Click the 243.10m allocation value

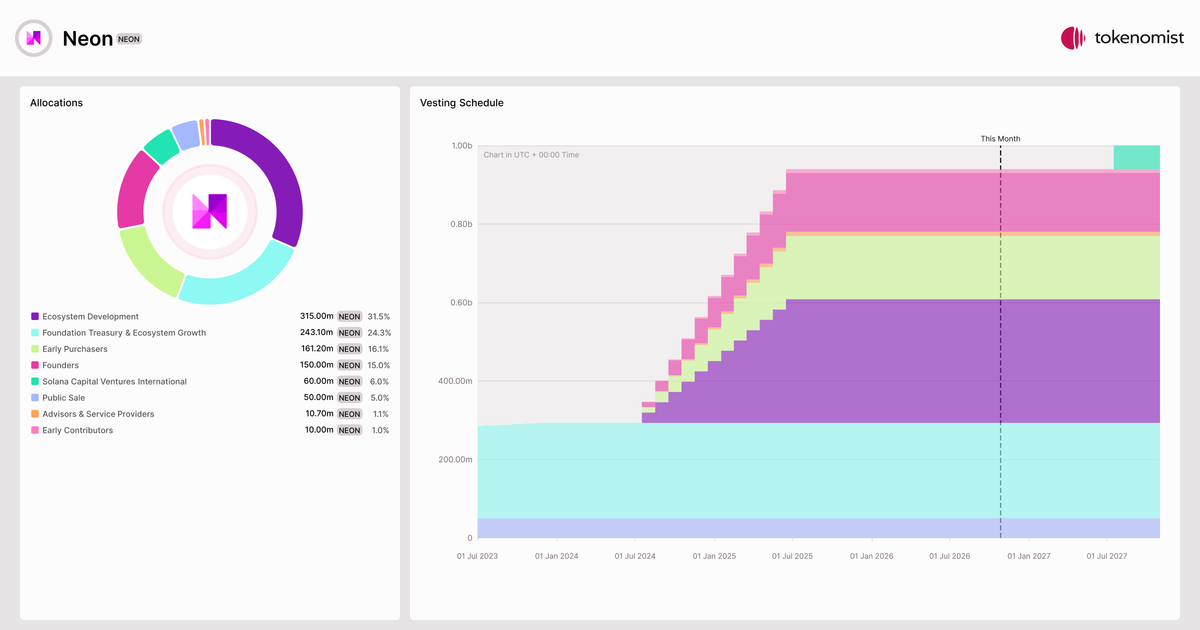316,333
